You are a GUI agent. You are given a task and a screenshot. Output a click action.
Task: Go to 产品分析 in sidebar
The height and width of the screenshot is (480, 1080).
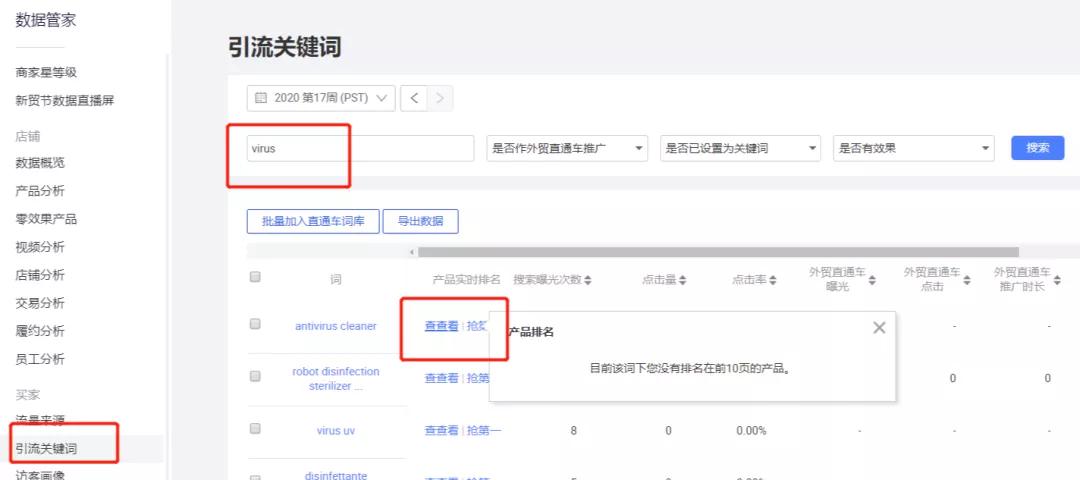pyautogui.click(x=40, y=191)
